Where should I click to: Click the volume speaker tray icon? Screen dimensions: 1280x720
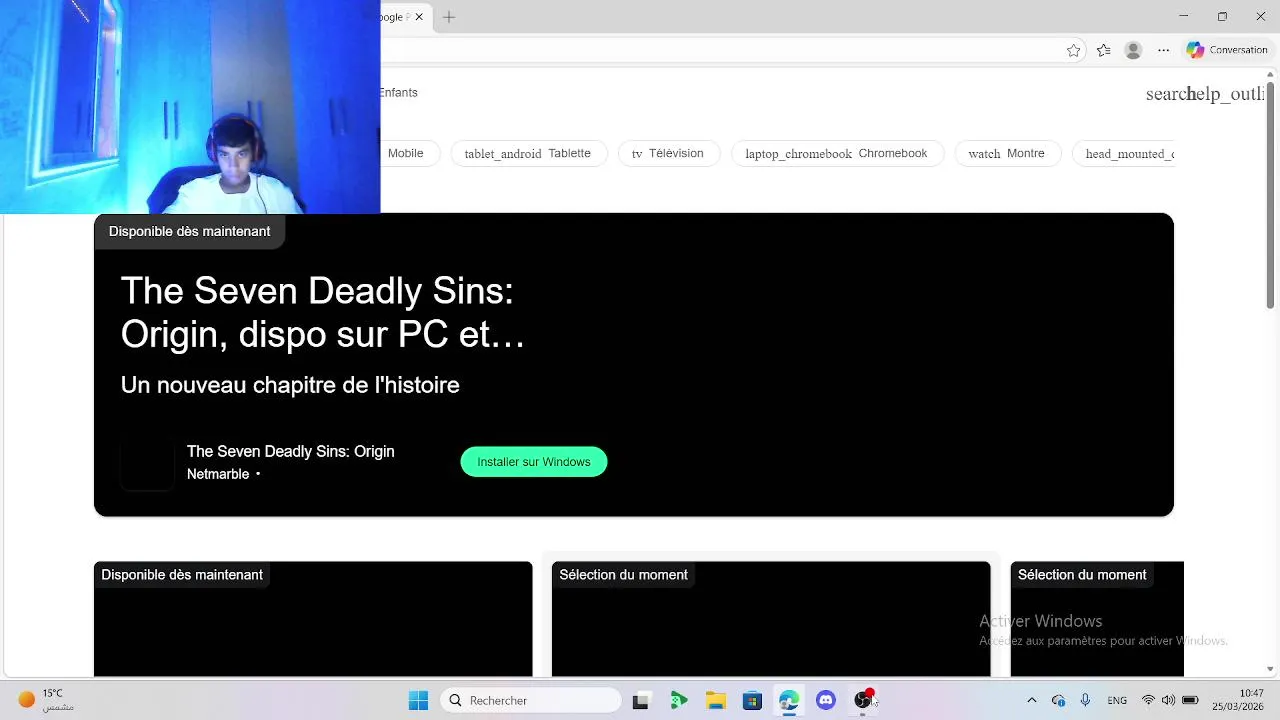coord(1168,700)
